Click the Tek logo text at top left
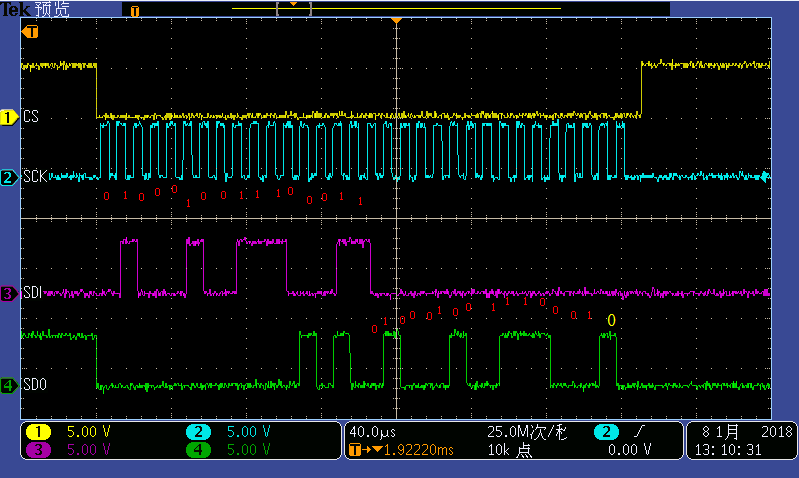The height and width of the screenshot is (478, 799). (15, 9)
